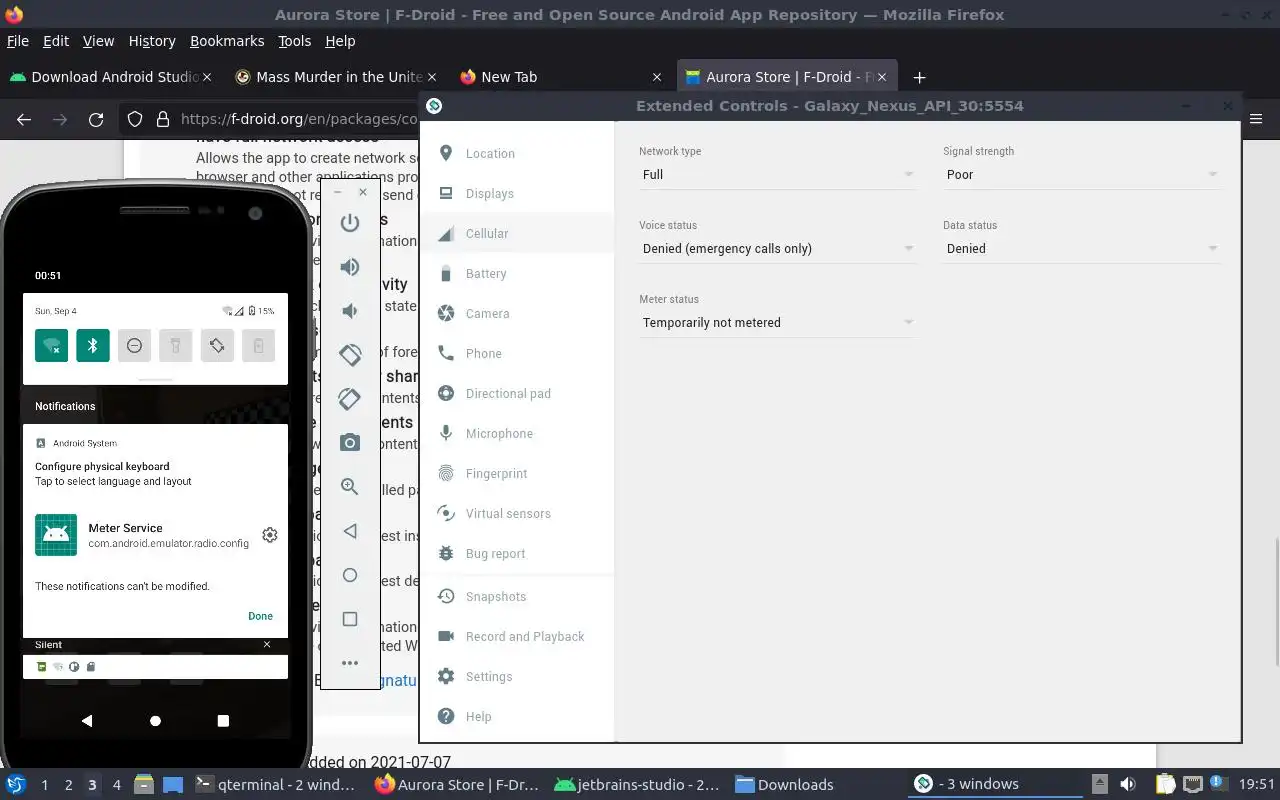This screenshot has height=800, width=1280.
Task: Click the emulator toolbar more options dots
Action: click(x=350, y=663)
